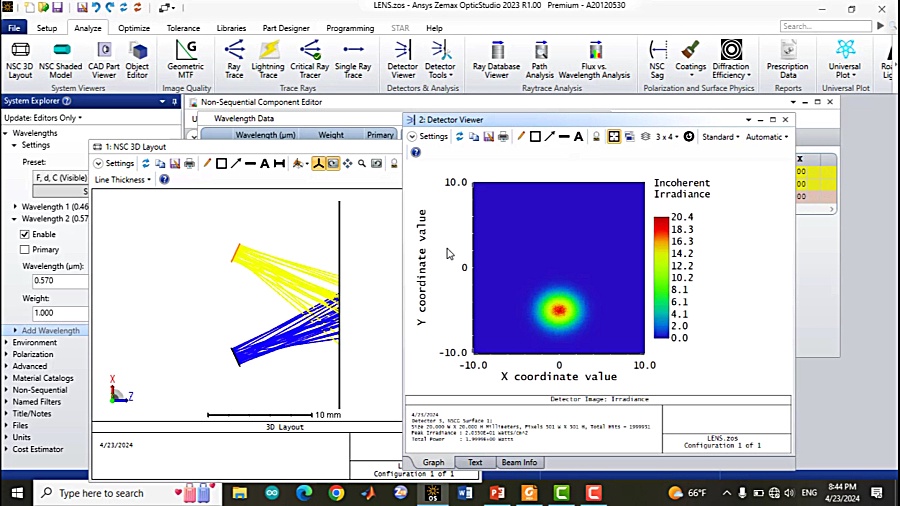The width and height of the screenshot is (900, 506).
Task: Open the Detector Tools dropdown
Action: click(440, 60)
